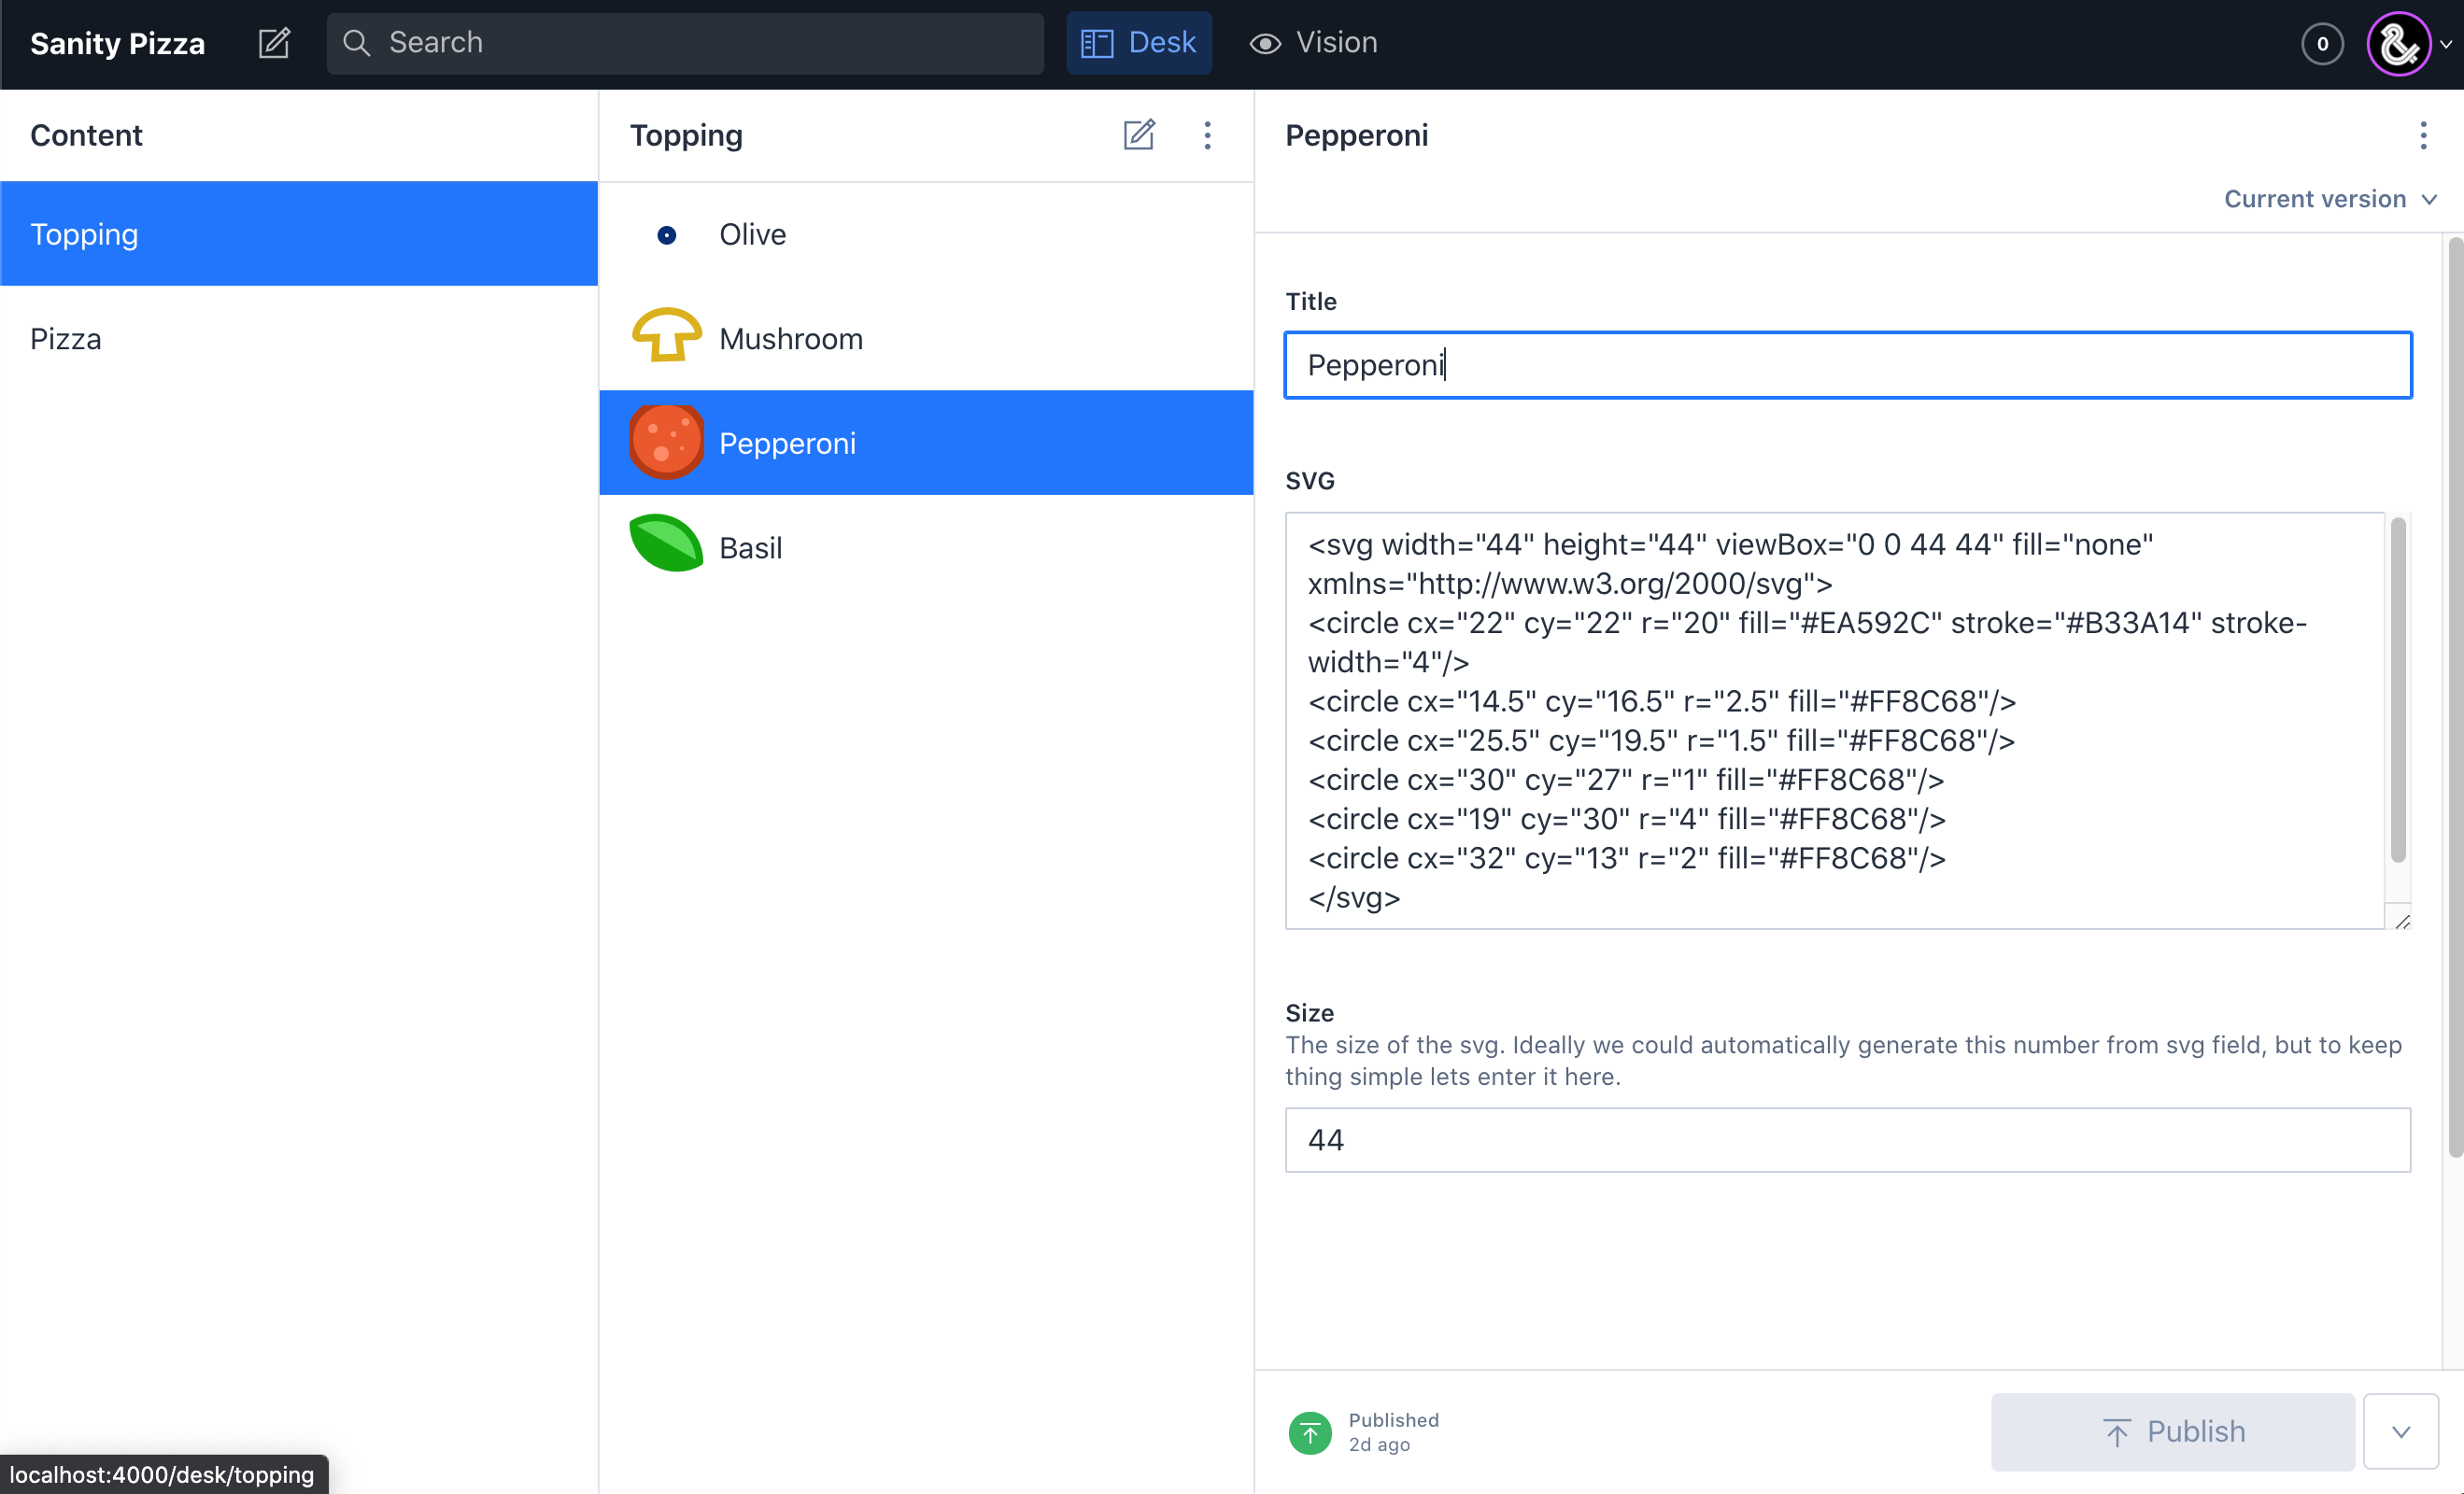Image resolution: width=2464 pixels, height=1494 pixels.
Task: Click the create new Topping pencil icon
Action: (1139, 135)
